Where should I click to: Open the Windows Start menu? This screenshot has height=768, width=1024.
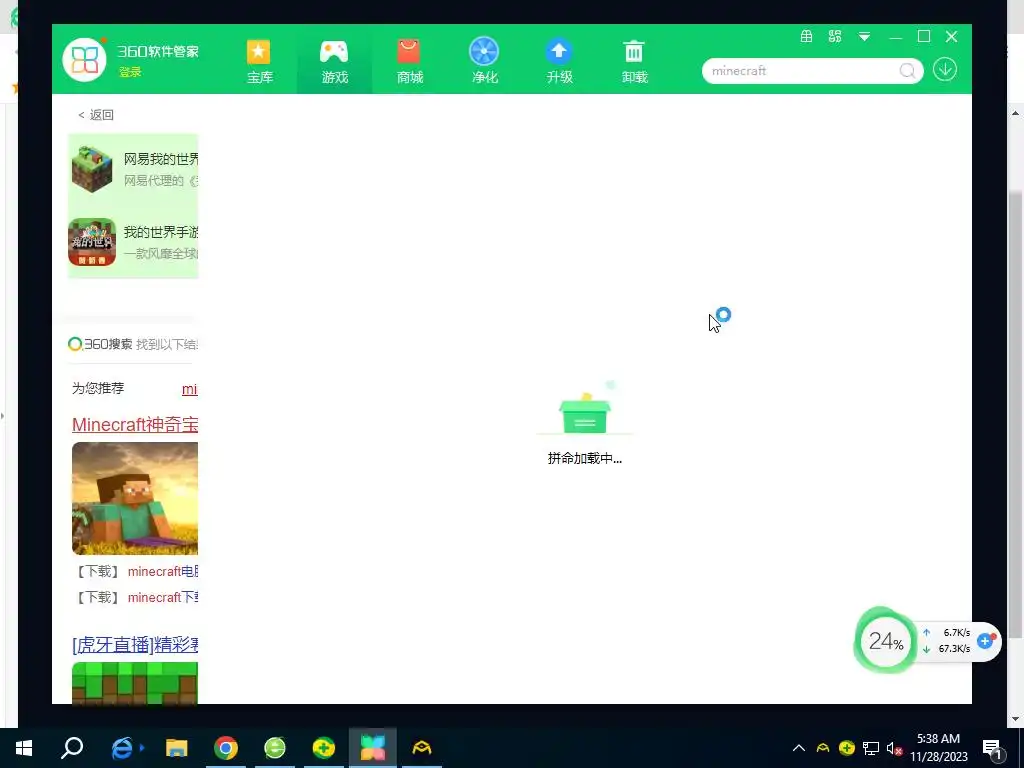point(24,748)
